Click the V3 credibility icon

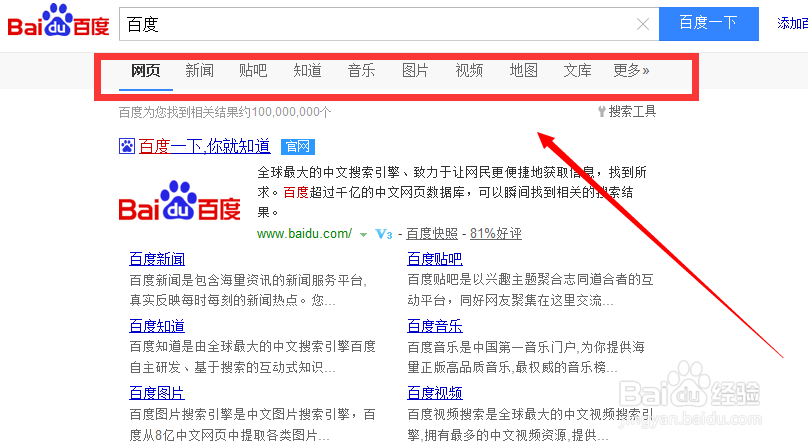point(384,234)
